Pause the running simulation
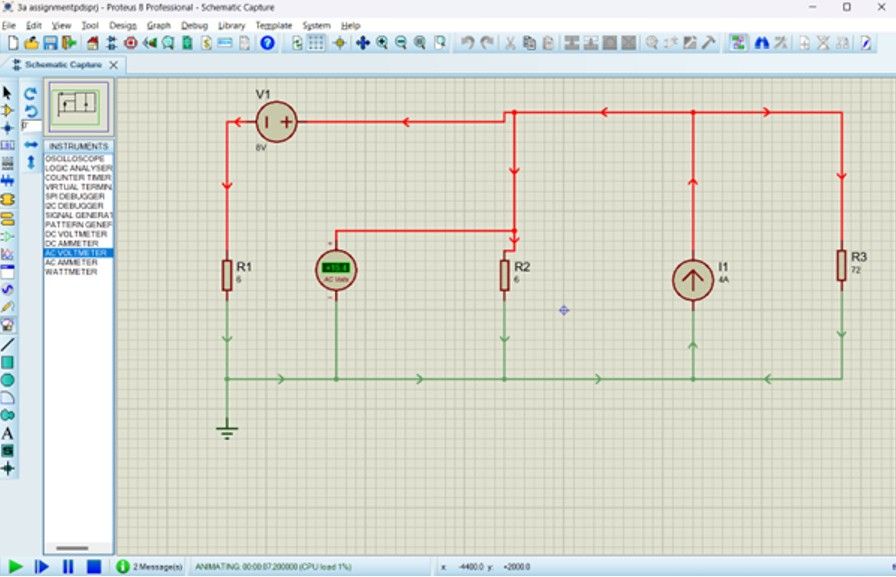This screenshot has height=577, width=896. pos(68,567)
